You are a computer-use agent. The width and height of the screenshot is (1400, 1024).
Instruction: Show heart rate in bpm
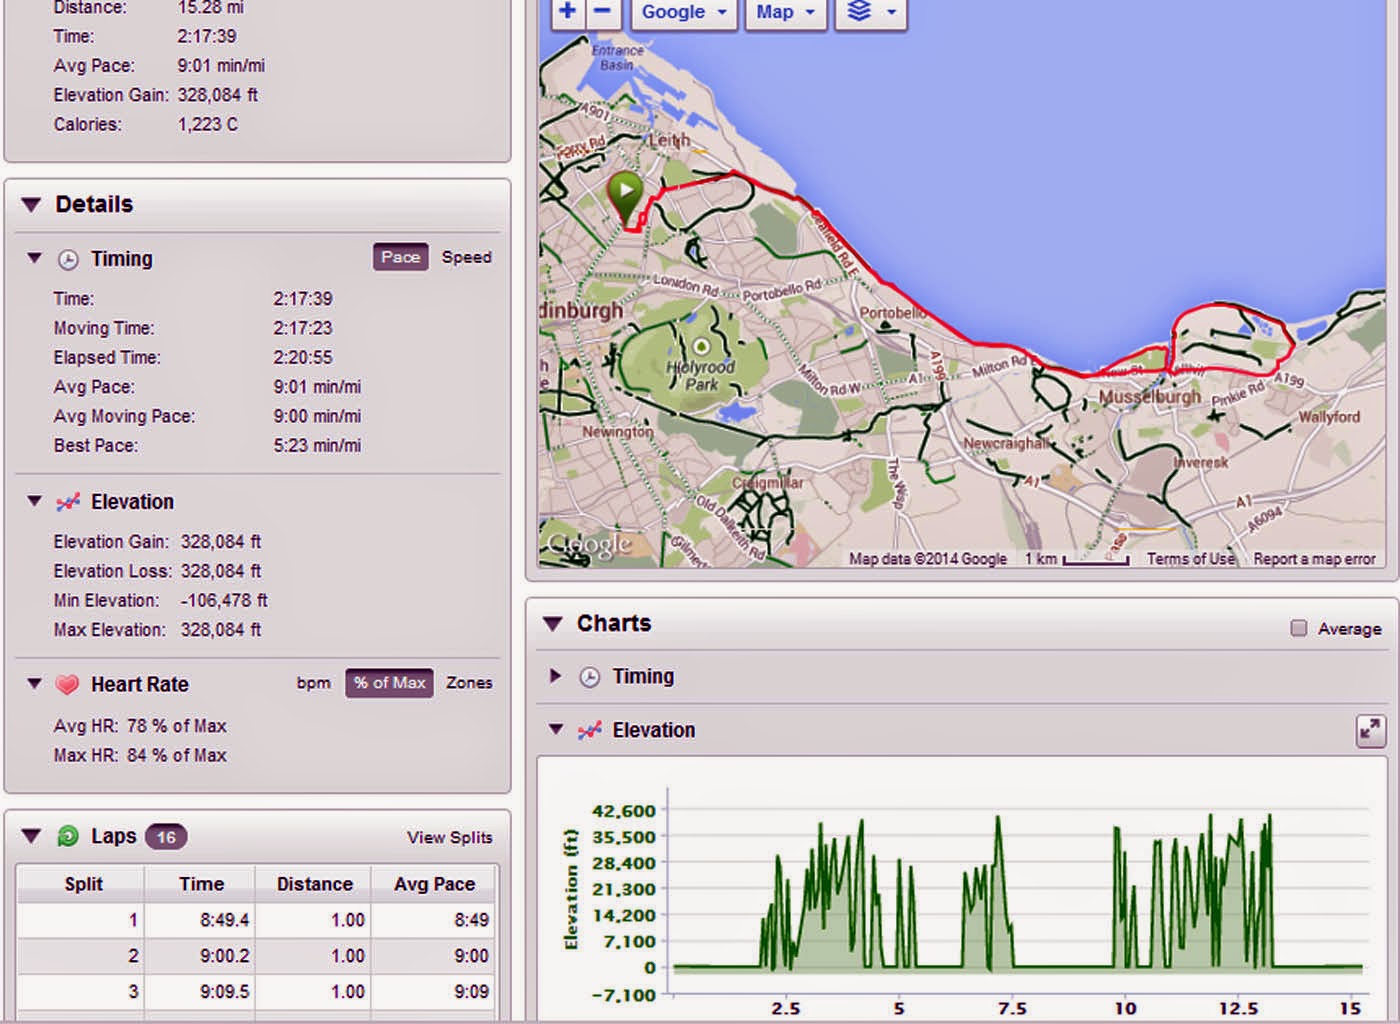coord(313,683)
